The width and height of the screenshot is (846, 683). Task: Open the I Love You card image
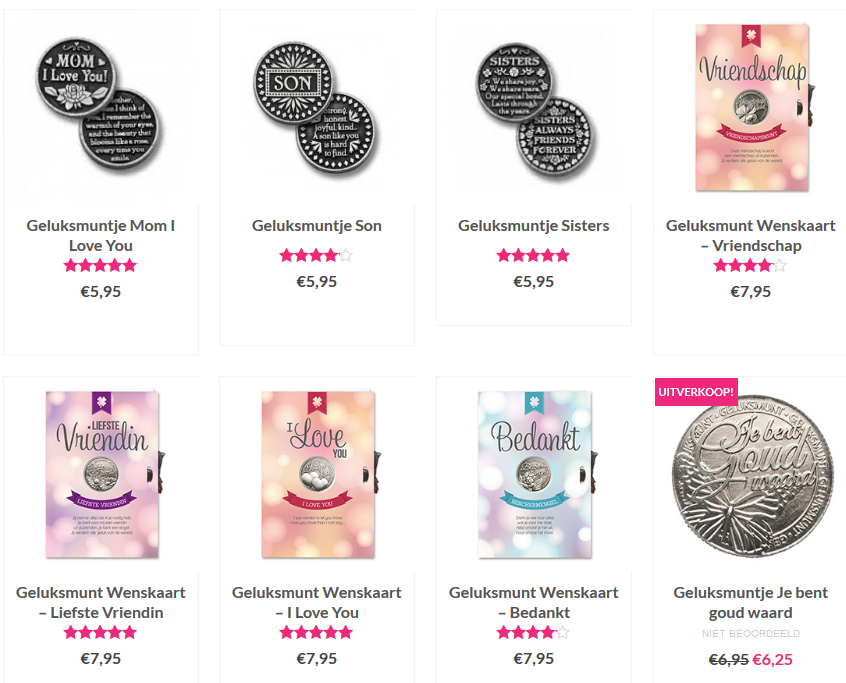[317, 474]
